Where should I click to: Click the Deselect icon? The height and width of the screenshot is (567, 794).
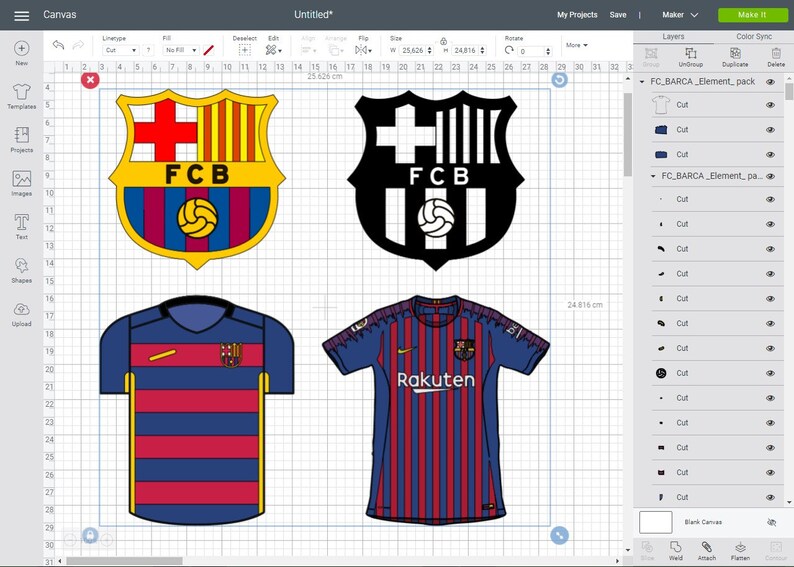(x=245, y=50)
